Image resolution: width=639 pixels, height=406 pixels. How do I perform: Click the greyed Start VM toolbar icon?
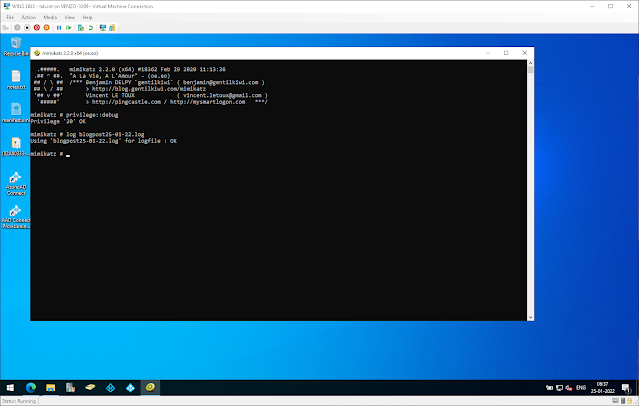[x=17, y=28]
